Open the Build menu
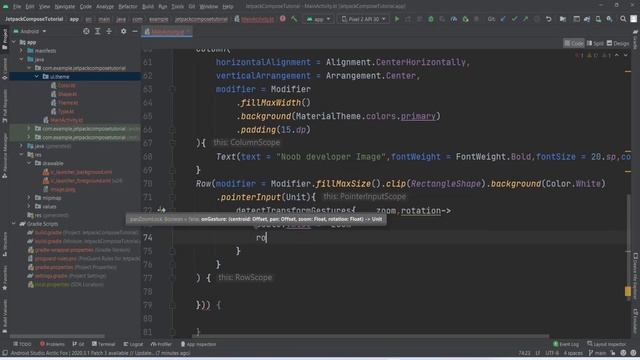The width and height of the screenshot is (640, 360). (148, 7)
